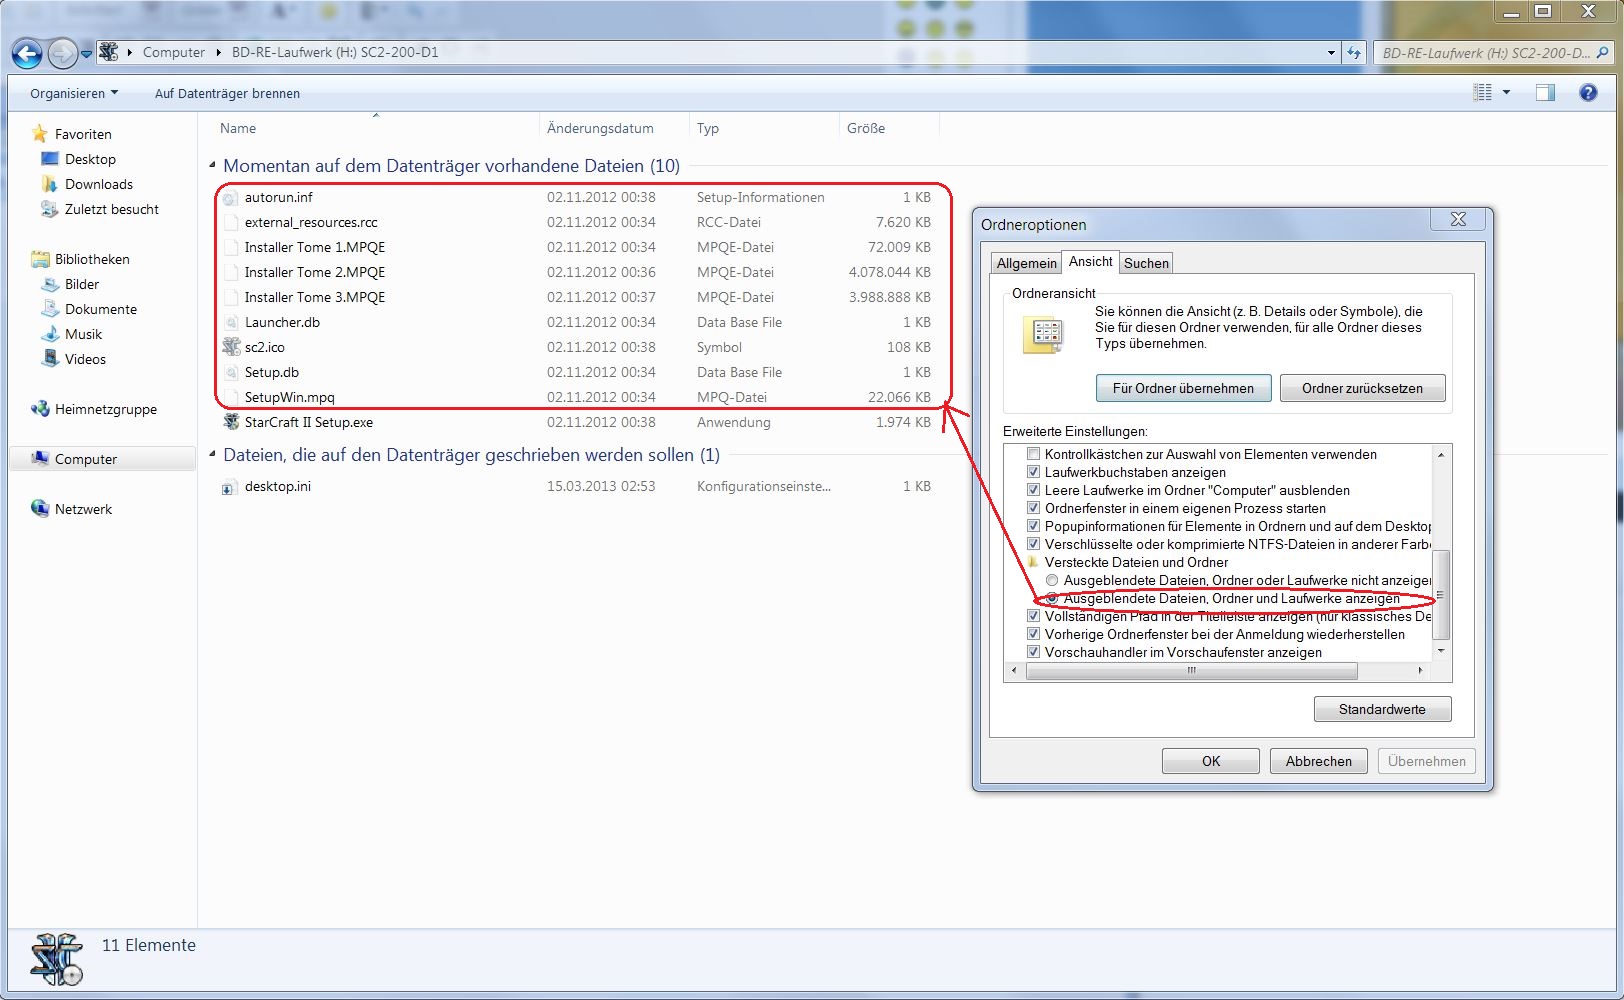Click Ordner zurücksetzen button
This screenshot has height=1000, width=1624.
pos(1362,388)
